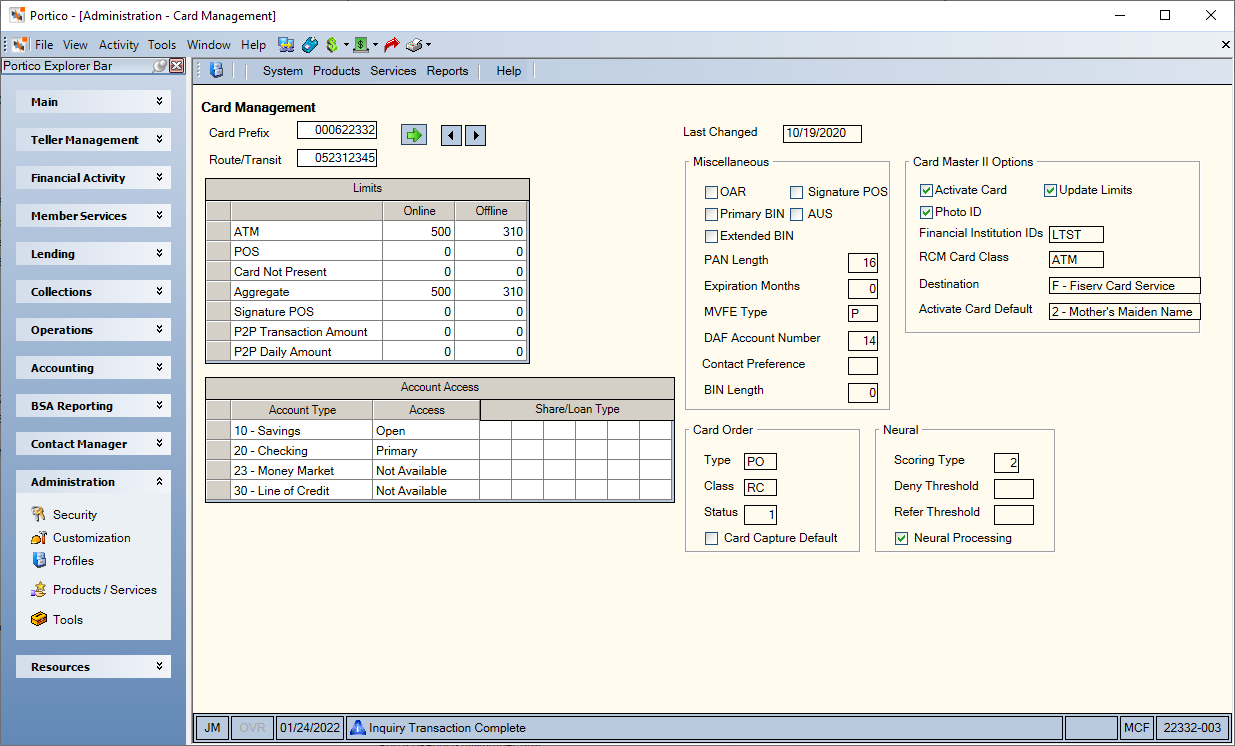This screenshot has width=1235, height=746.
Task: Open the Window menu
Action: coord(208,44)
